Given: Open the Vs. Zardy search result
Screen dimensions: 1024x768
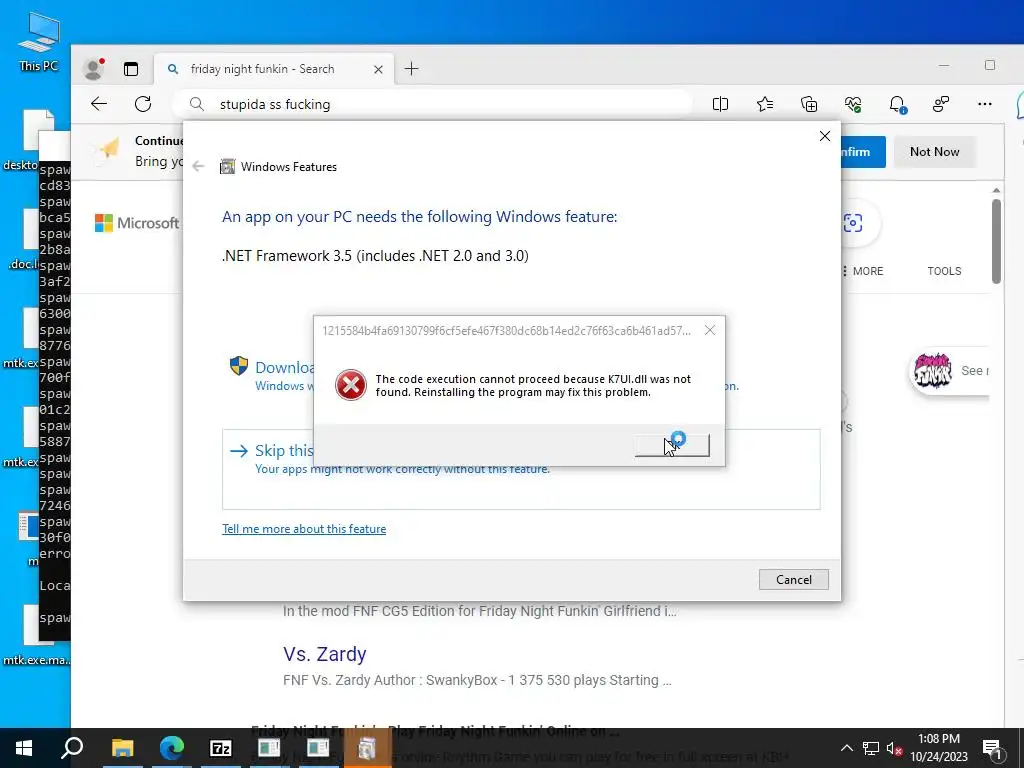Looking at the screenshot, I should coord(325,654).
